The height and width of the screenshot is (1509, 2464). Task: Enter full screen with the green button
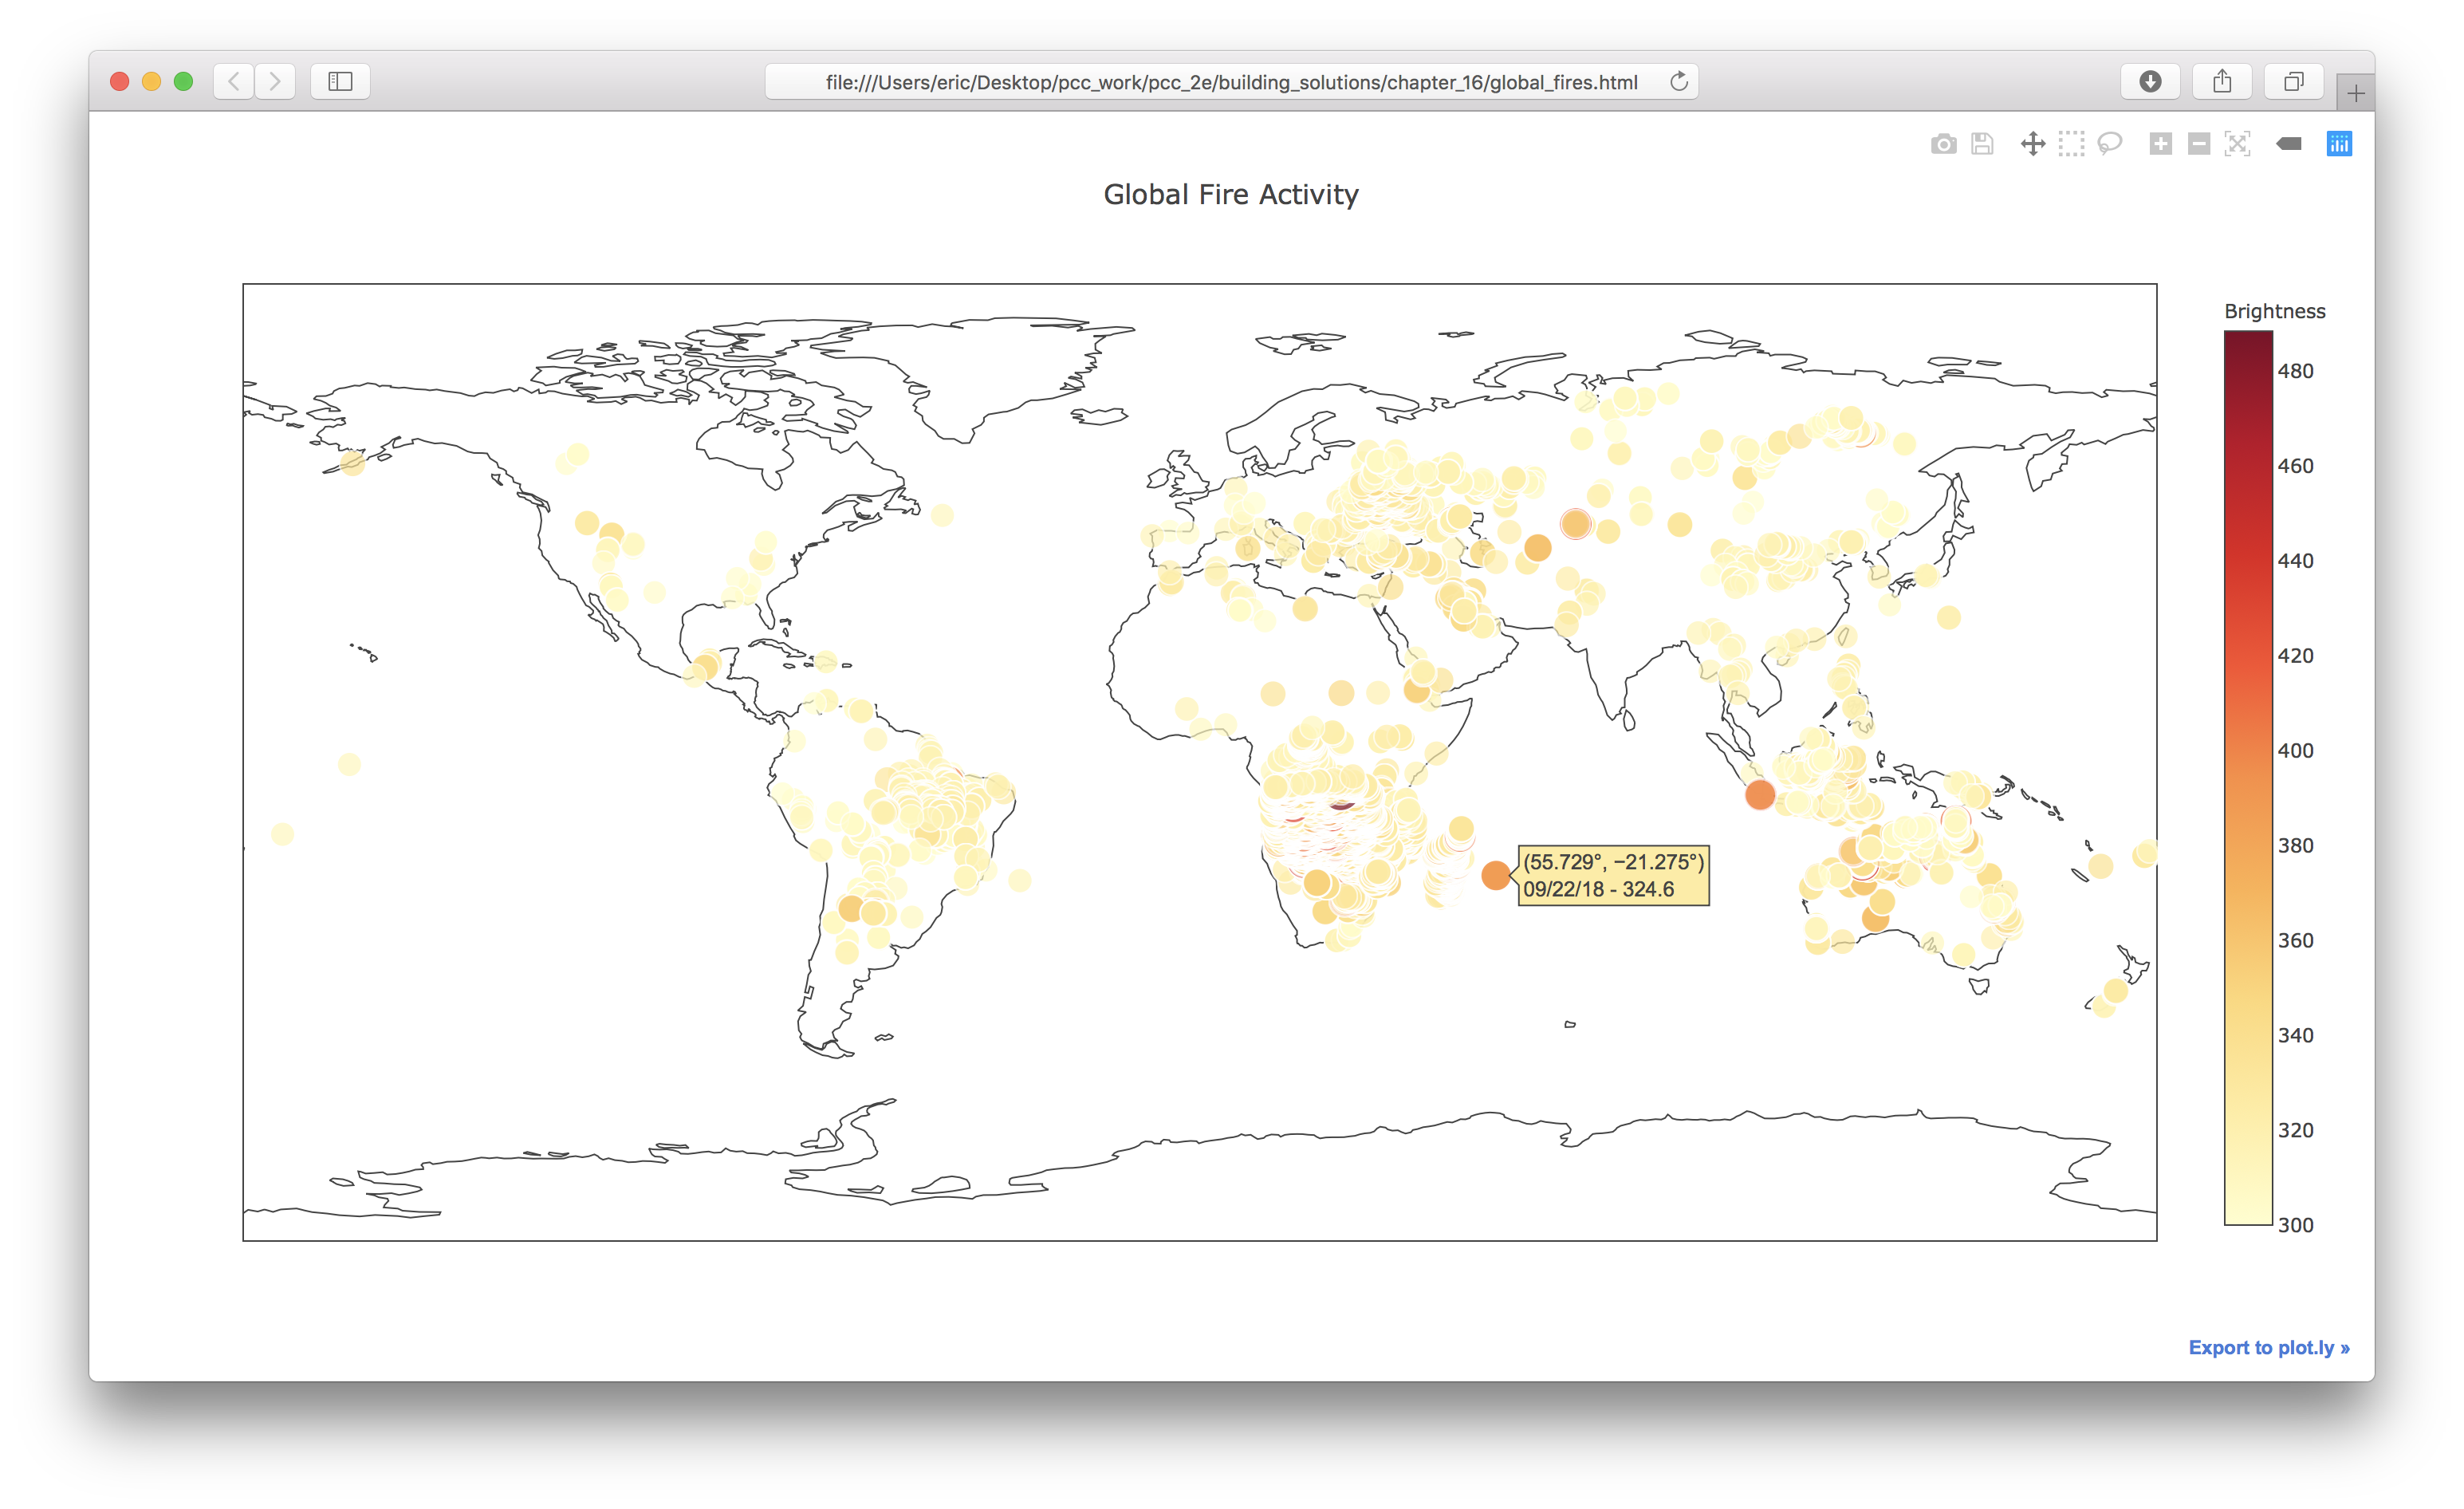coord(183,81)
